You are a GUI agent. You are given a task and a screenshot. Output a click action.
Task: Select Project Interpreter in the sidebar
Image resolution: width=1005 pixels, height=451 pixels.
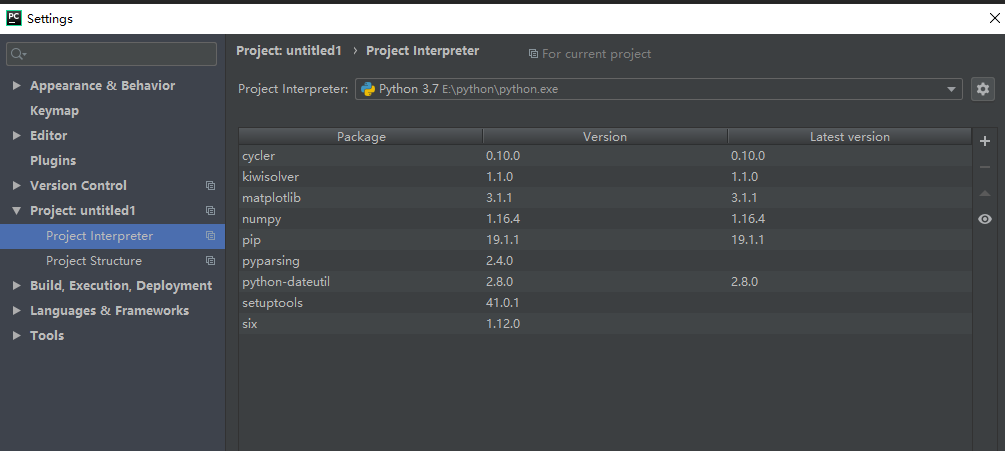112,236
